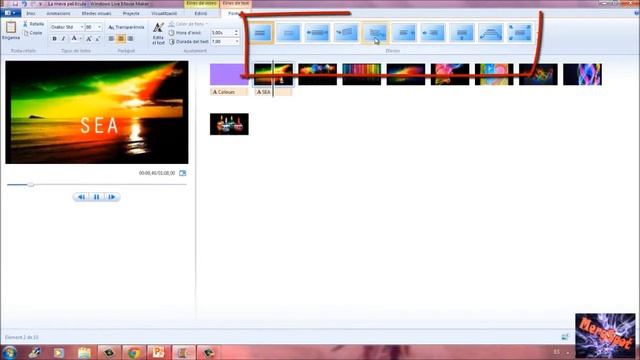Select the fourth text effect in the gallery
Viewport: 640px width, 360px height.
point(346,33)
